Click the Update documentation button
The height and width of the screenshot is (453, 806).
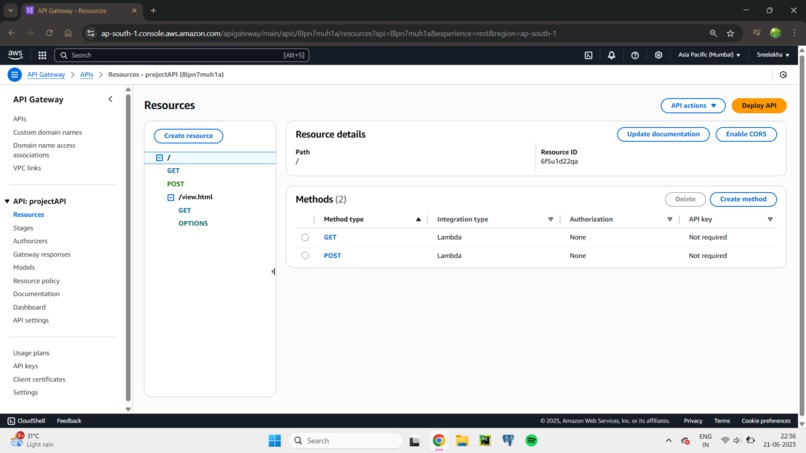pos(663,134)
